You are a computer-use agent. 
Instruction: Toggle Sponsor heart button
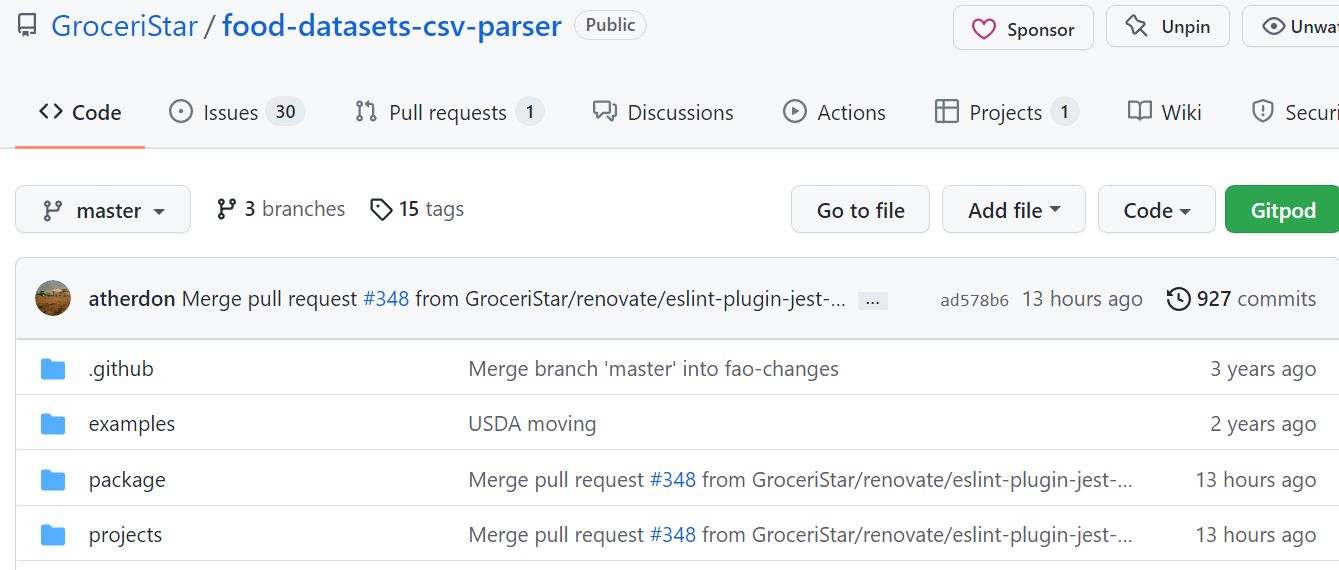[1023, 28]
